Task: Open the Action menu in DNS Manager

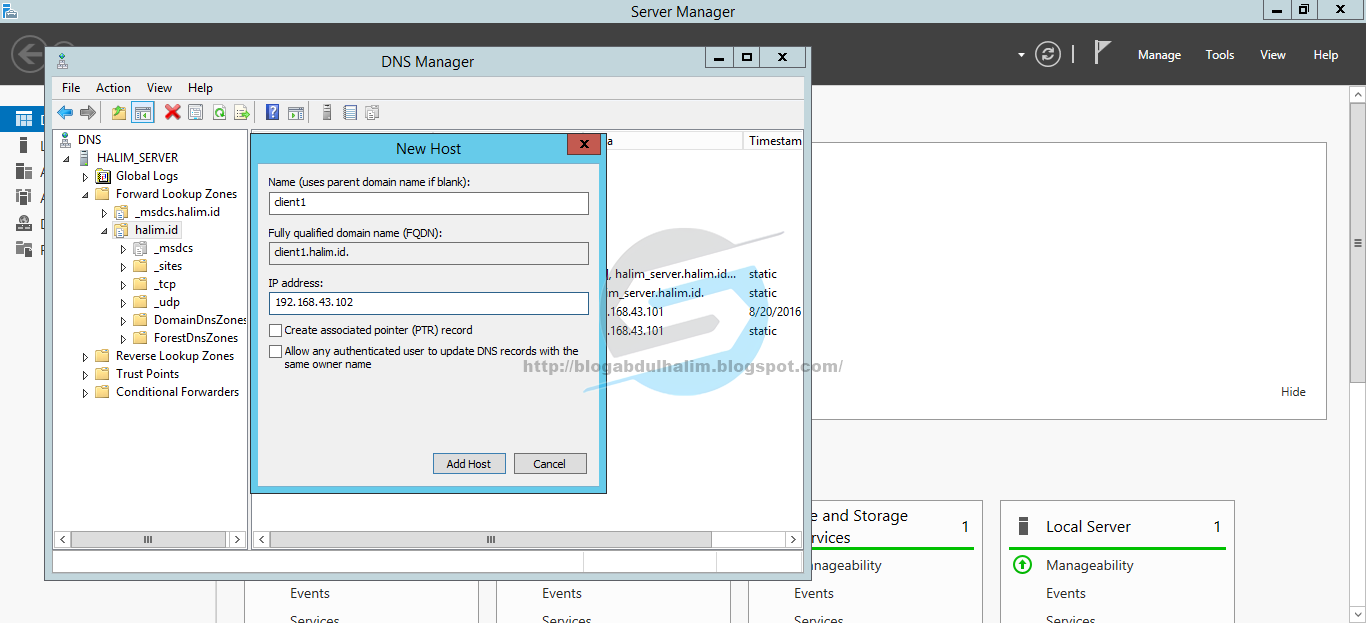Action: coord(113,88)
